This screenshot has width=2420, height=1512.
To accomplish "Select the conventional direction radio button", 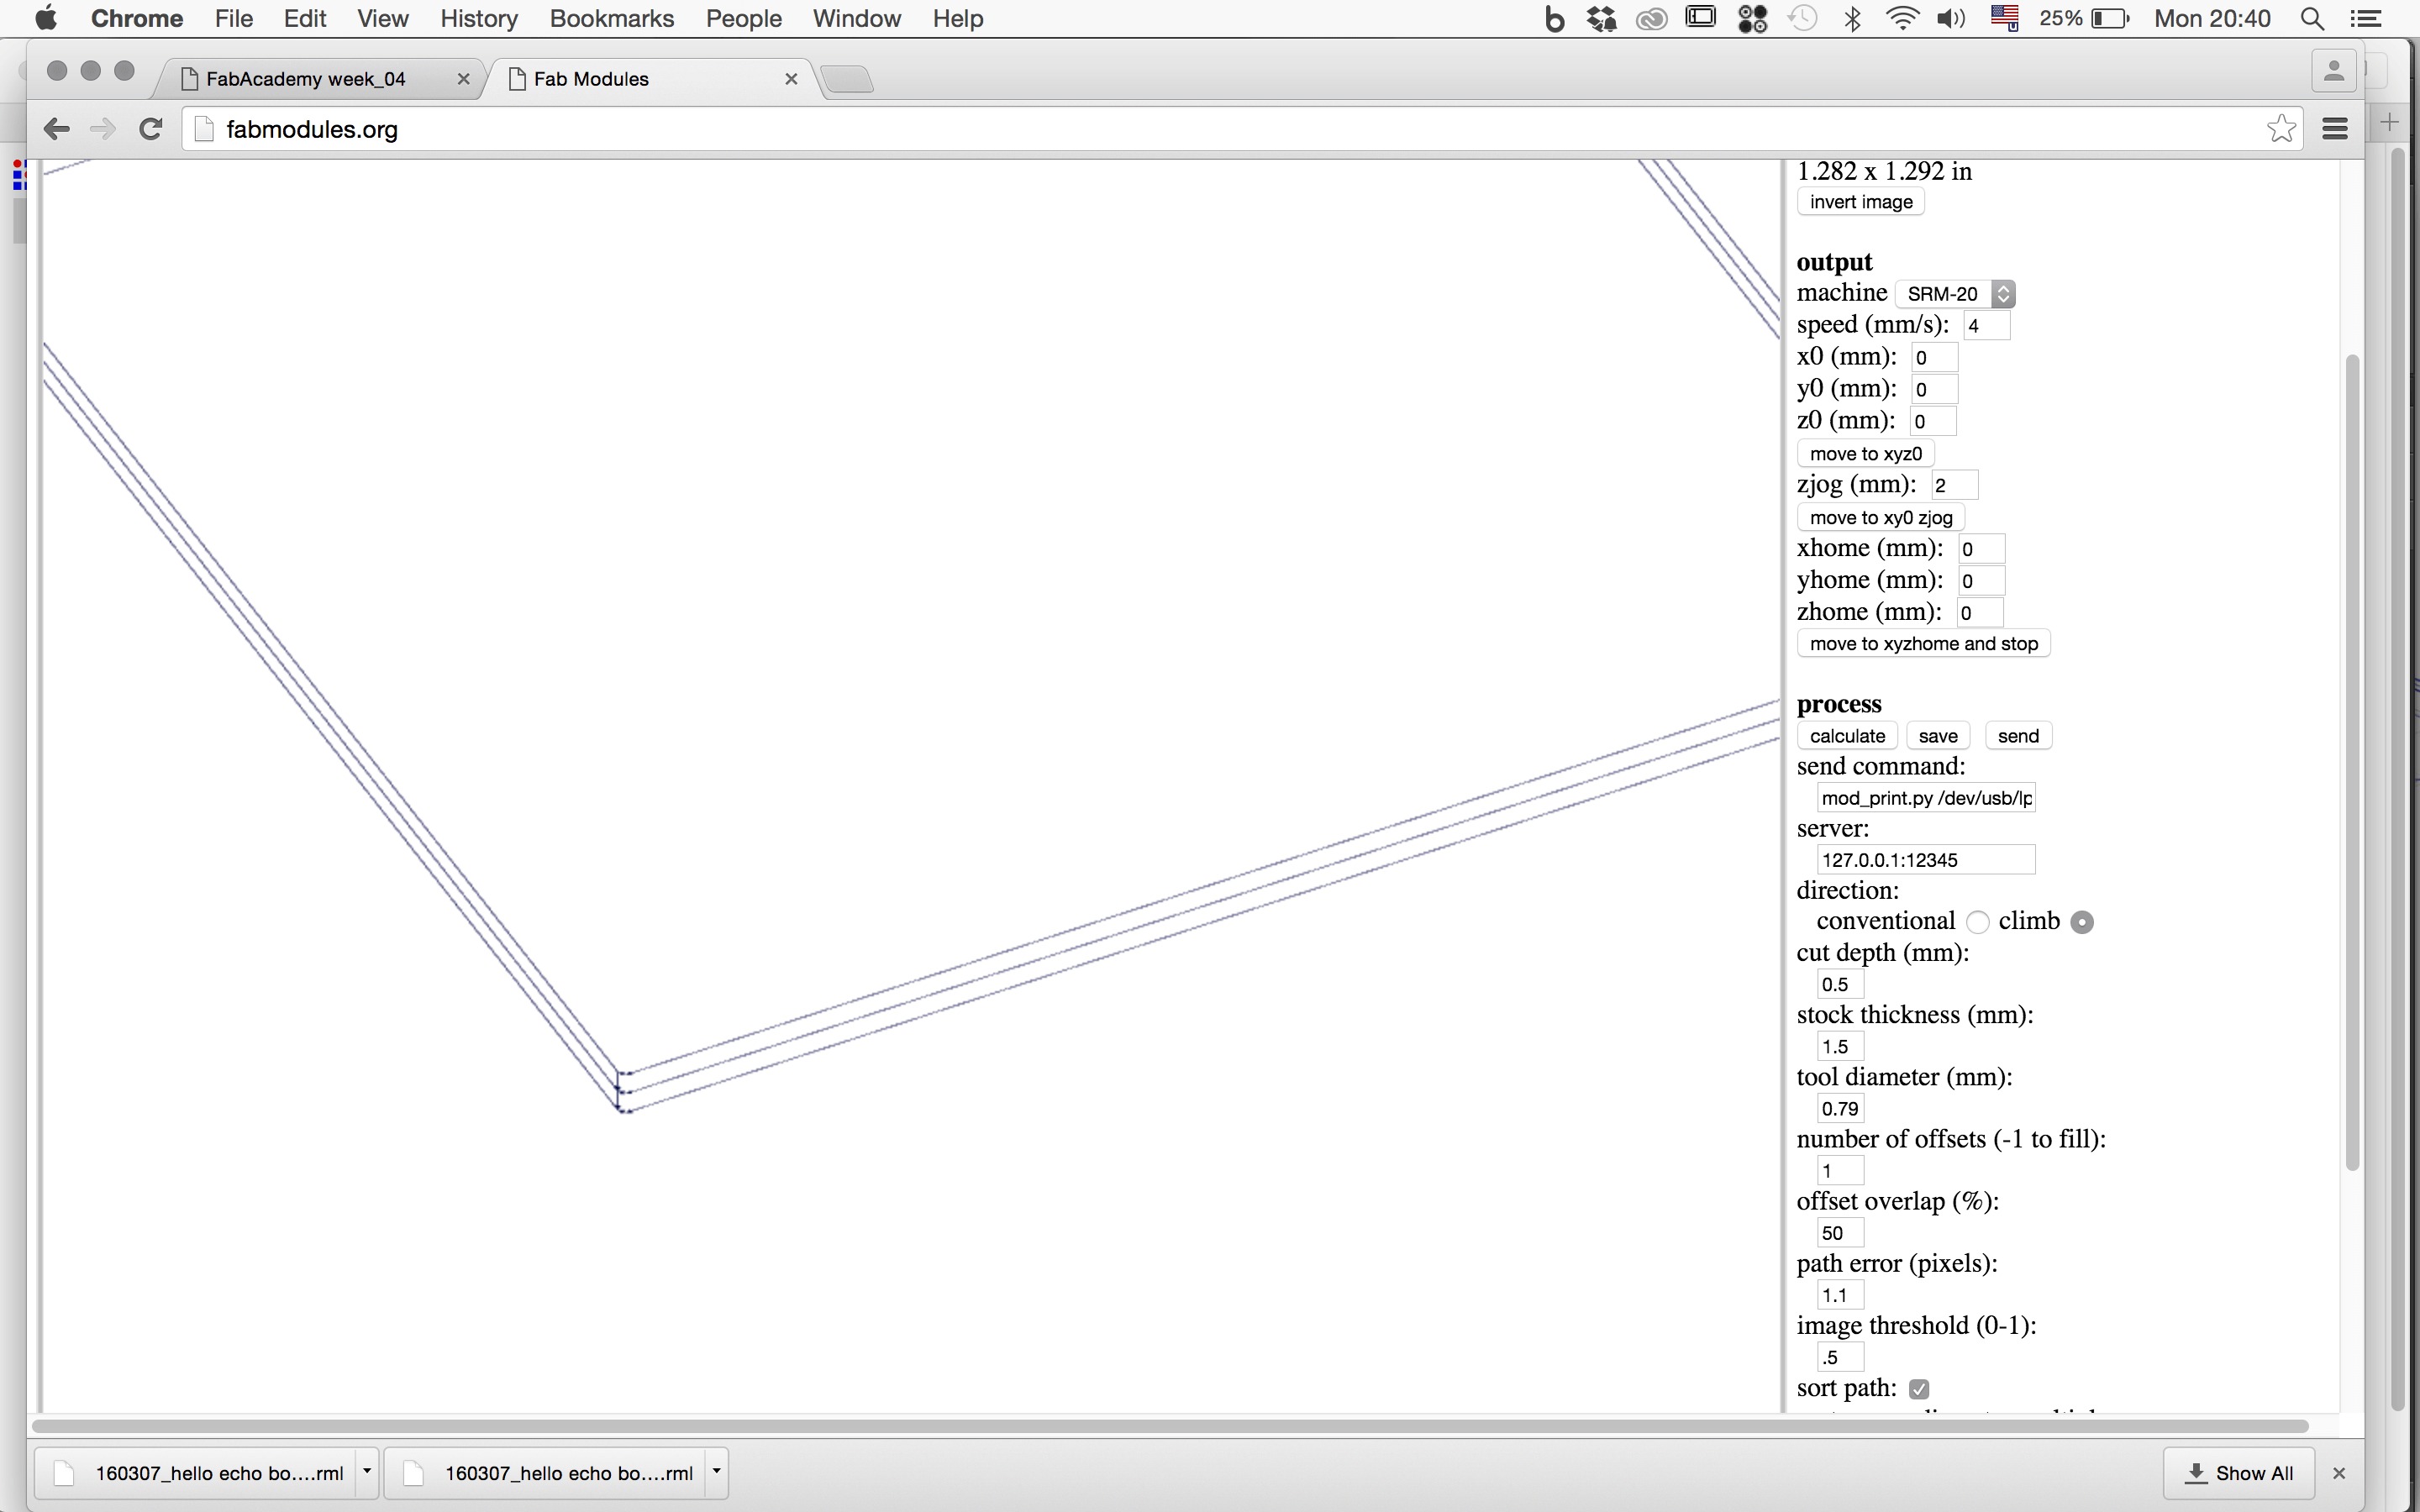I will click(x=1977, y=922).
